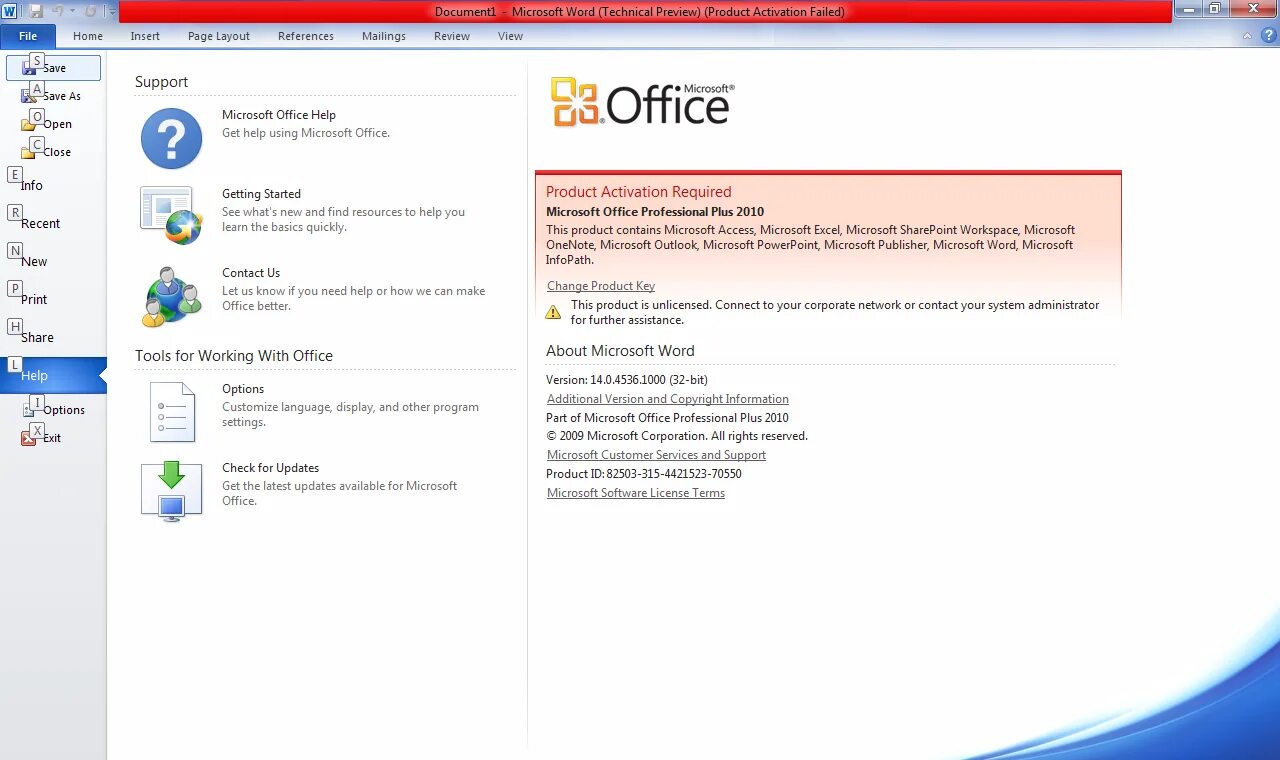Click the Options label under Tools for Working With Office
This screenshot has width=1280, height=760.
[x=243, y=389]
